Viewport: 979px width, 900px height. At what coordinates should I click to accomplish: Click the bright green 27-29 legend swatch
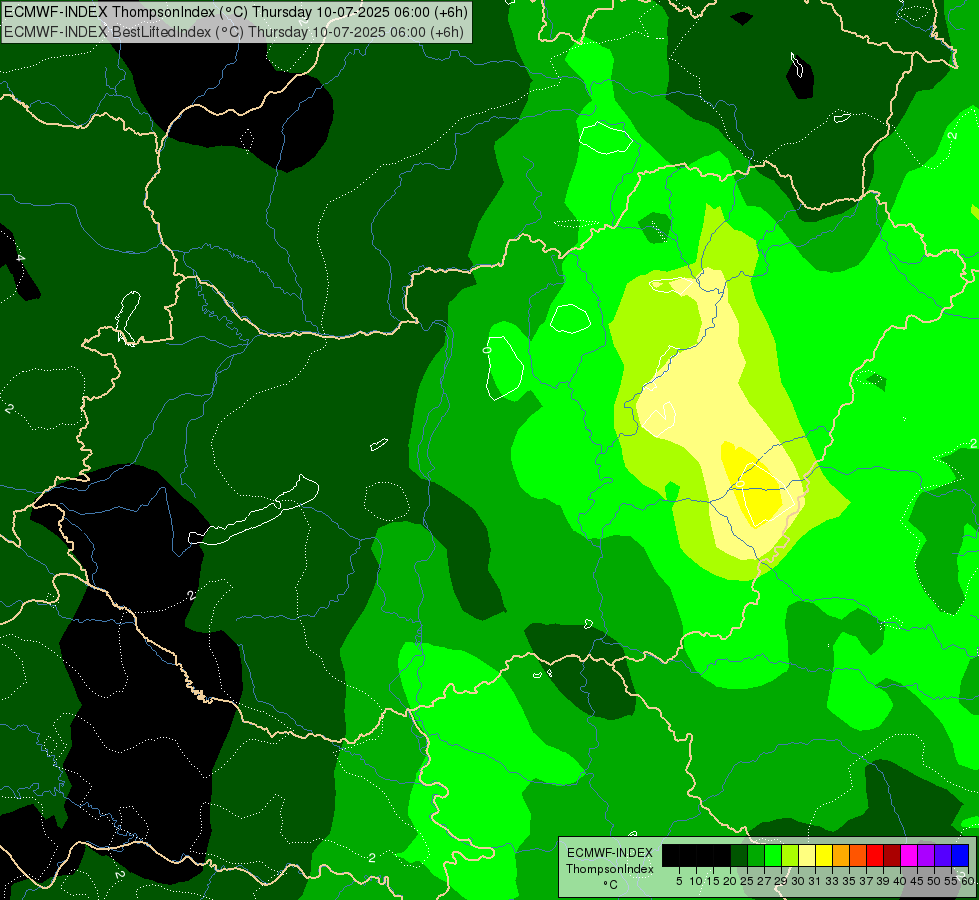[x=773, y=855]
